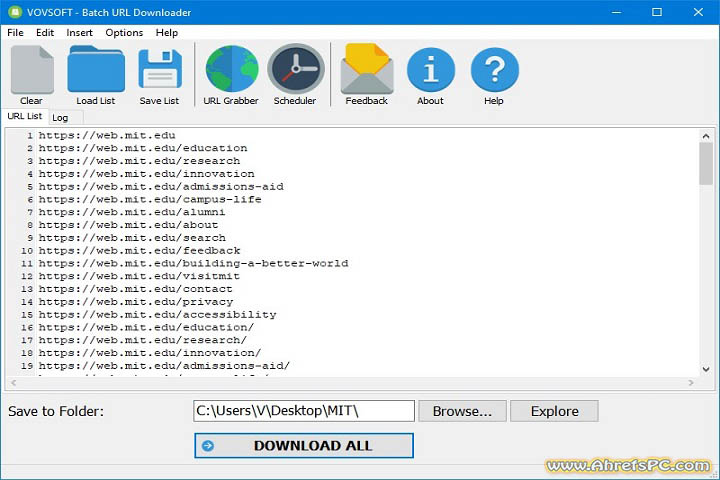Image resolution: width=720 pixels, height=480 pixels.
Task: Open the Edit menu
Action: point(45,33)
